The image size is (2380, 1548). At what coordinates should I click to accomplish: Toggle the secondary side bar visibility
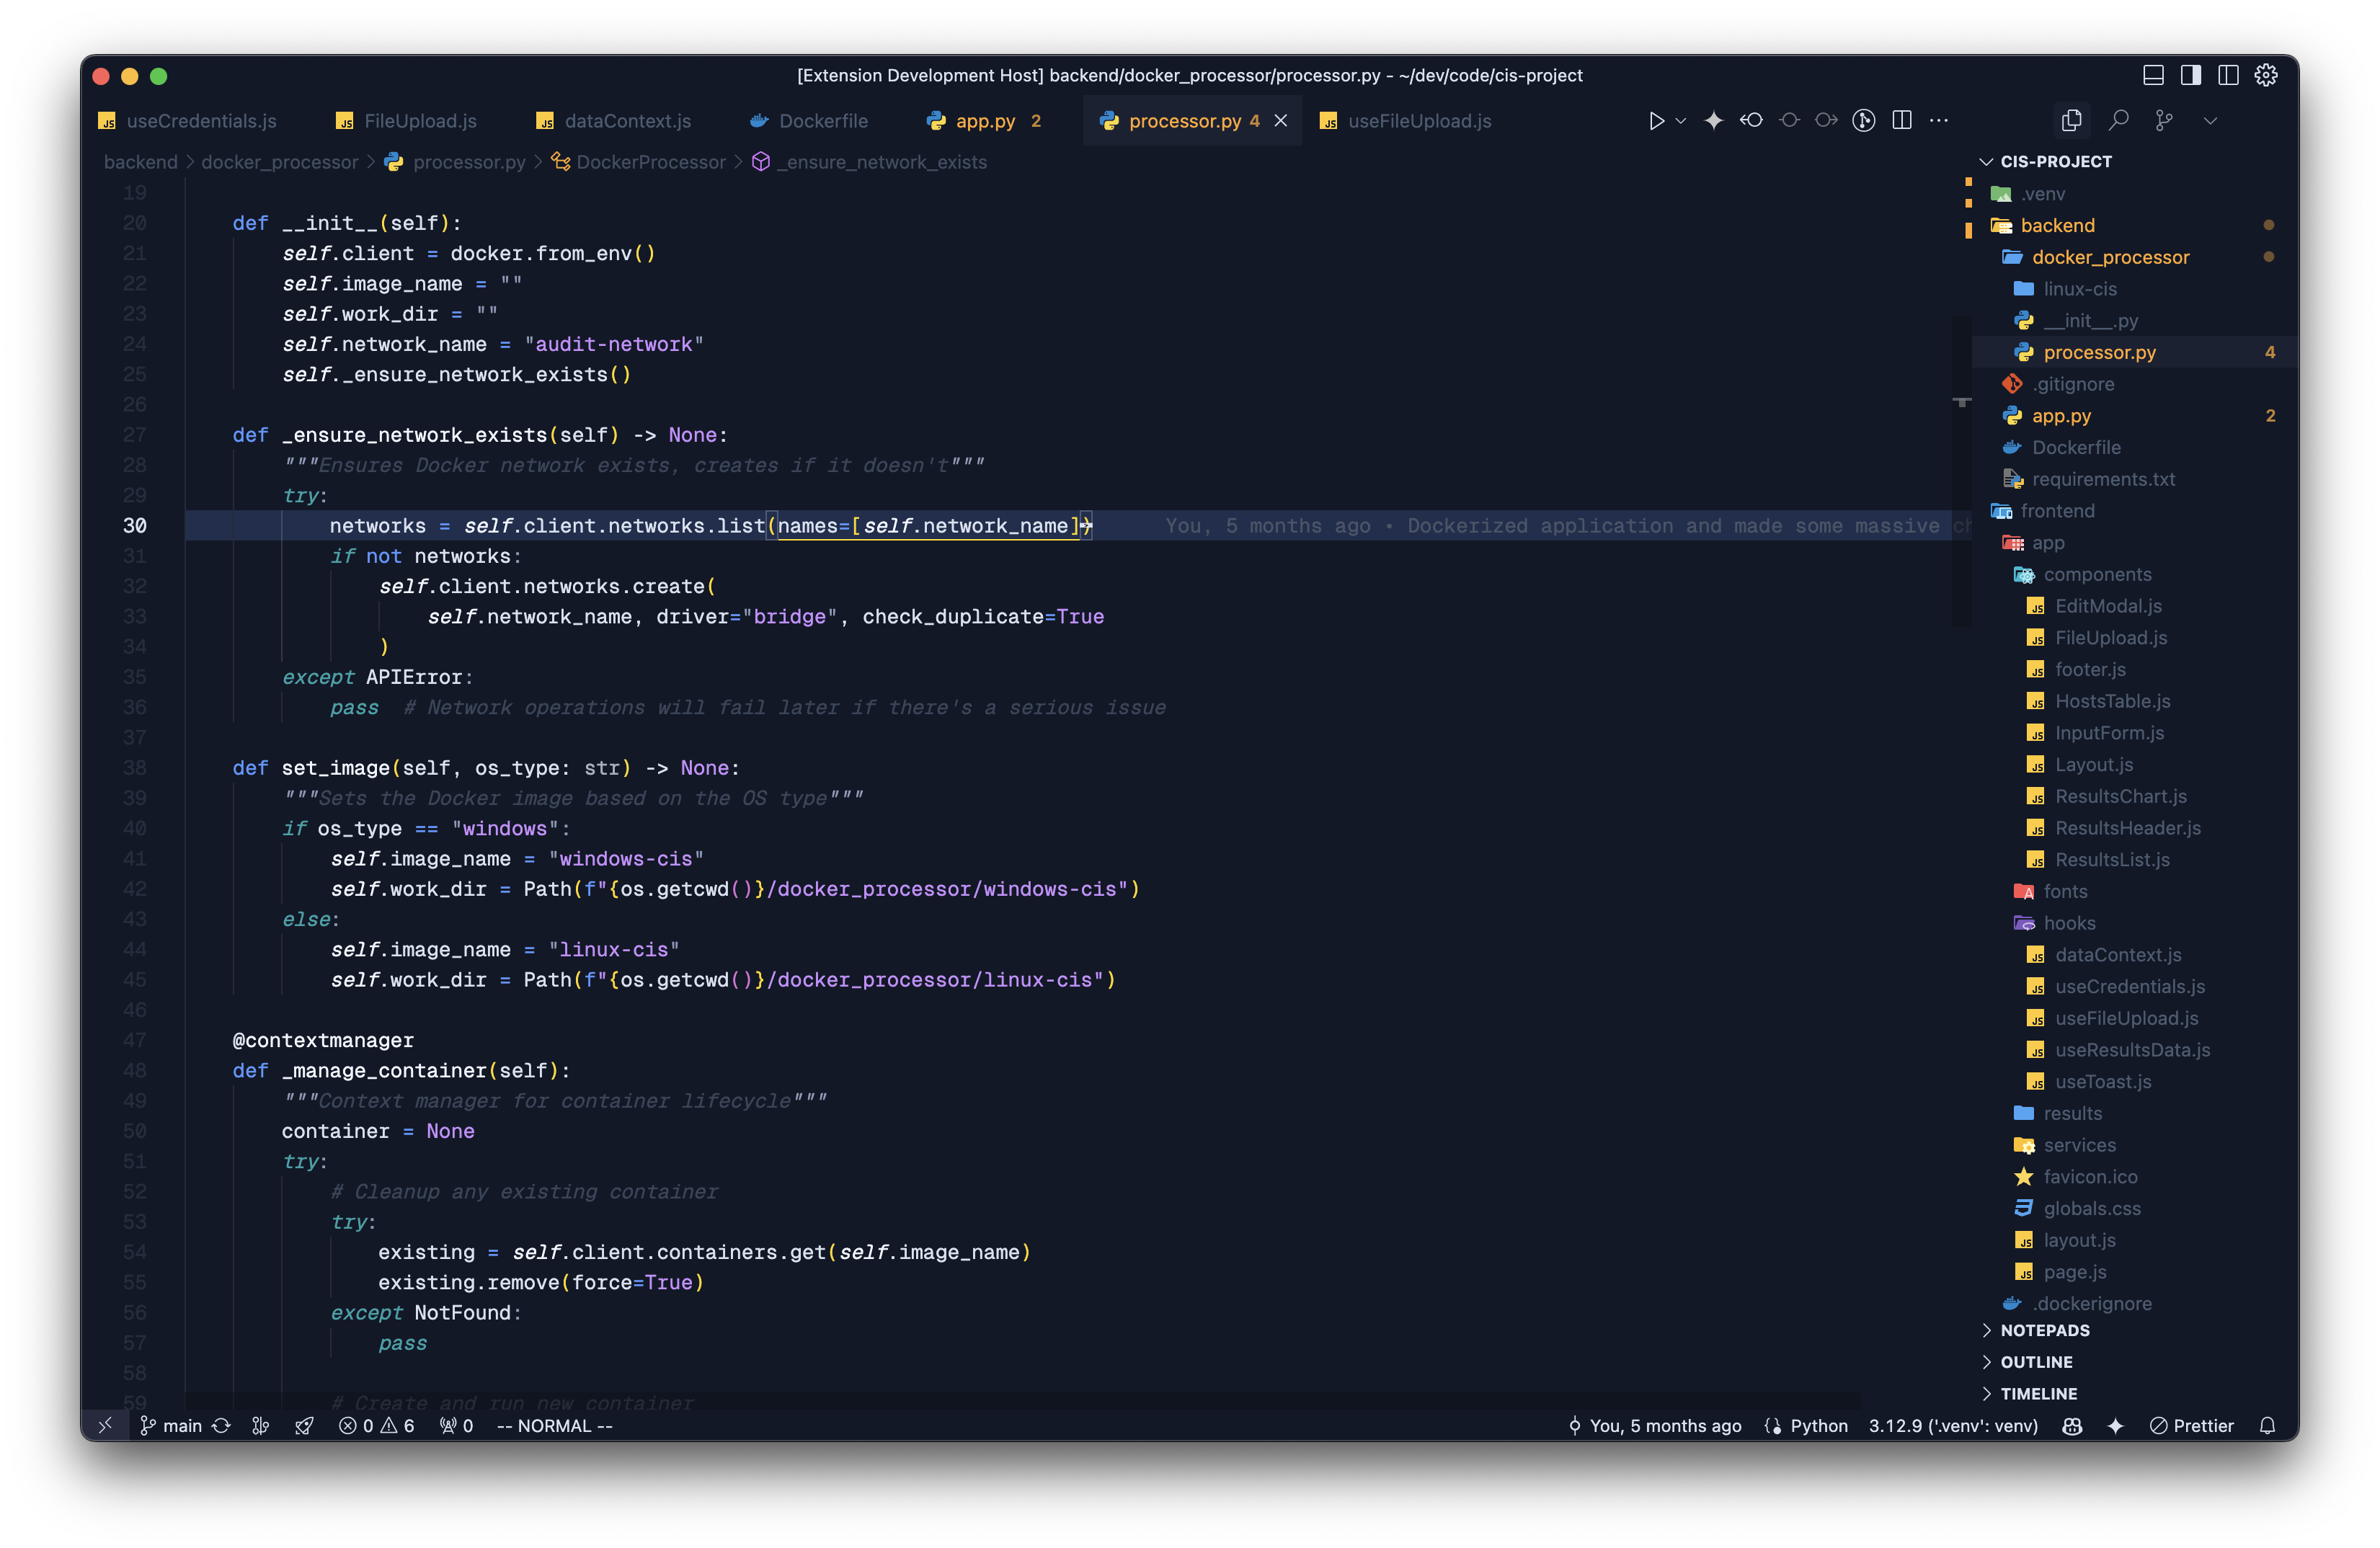(2228, 75)
